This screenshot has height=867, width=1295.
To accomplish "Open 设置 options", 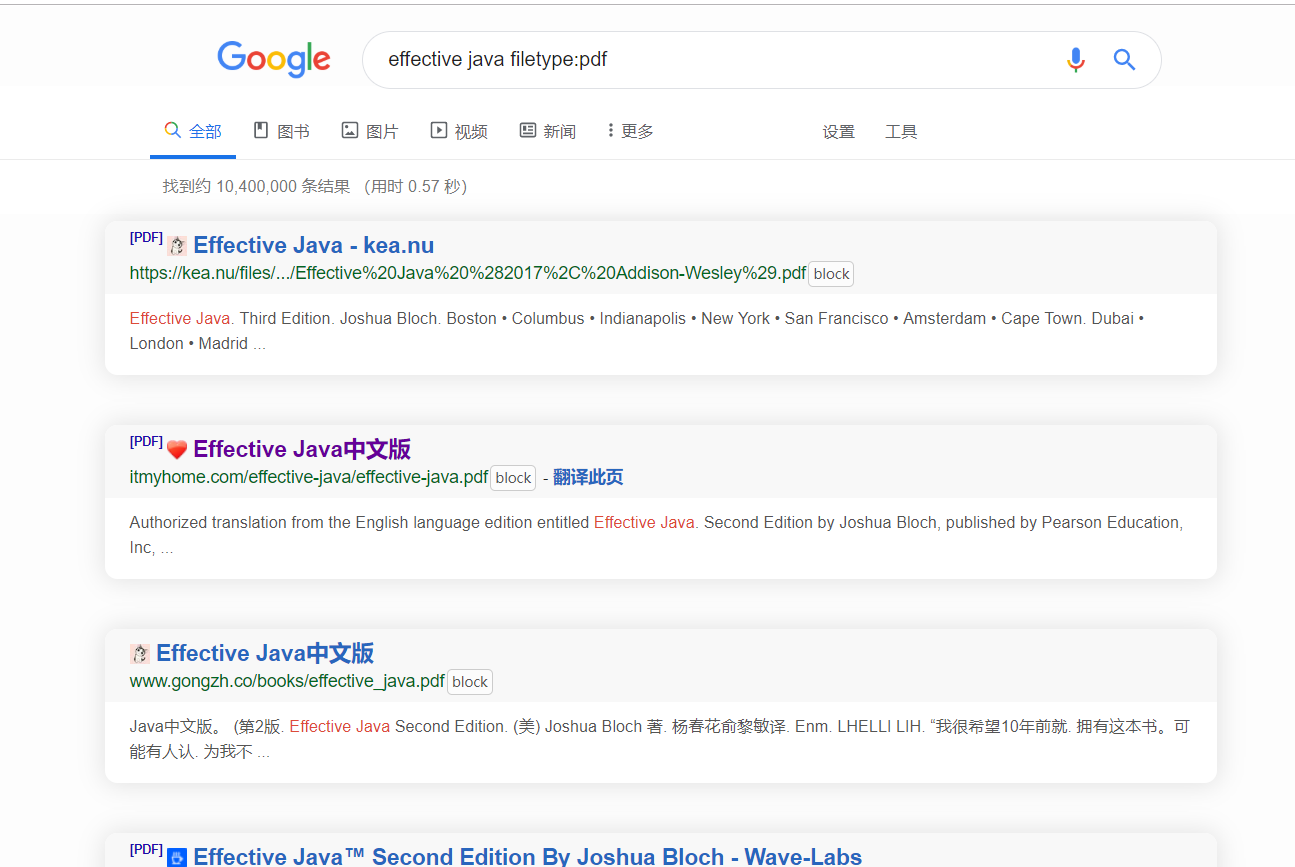I will click(x=839, y=132).
